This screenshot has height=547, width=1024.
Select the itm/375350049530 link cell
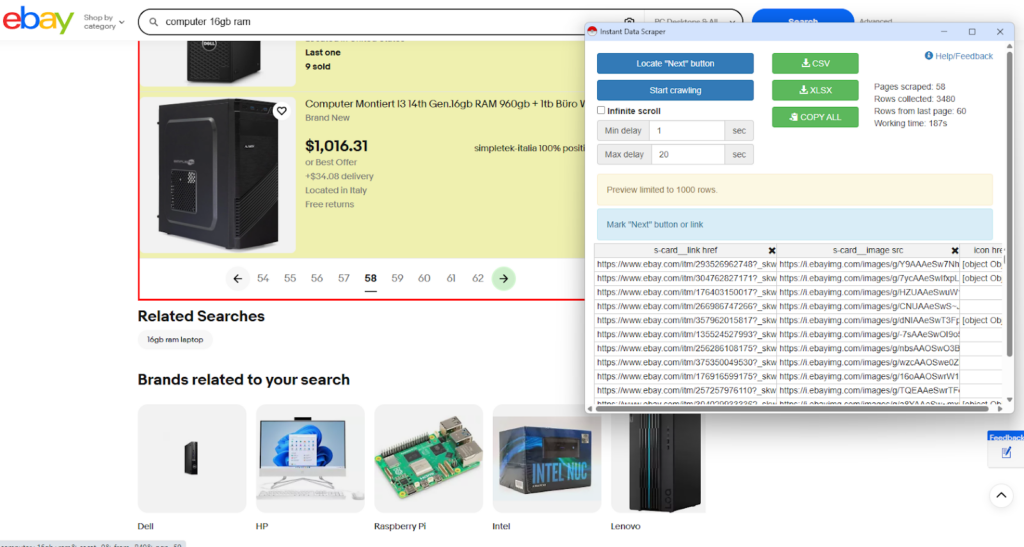click(x=686, y=362)
